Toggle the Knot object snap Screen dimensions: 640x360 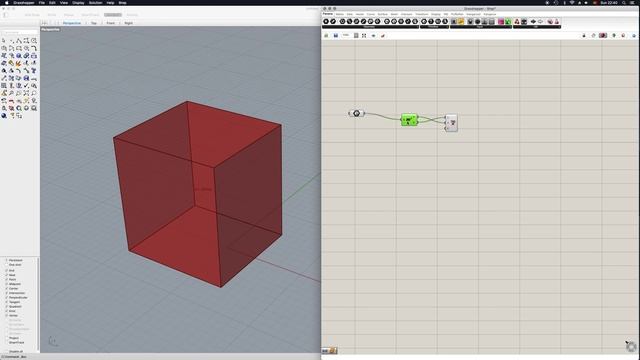pos(11,311)
